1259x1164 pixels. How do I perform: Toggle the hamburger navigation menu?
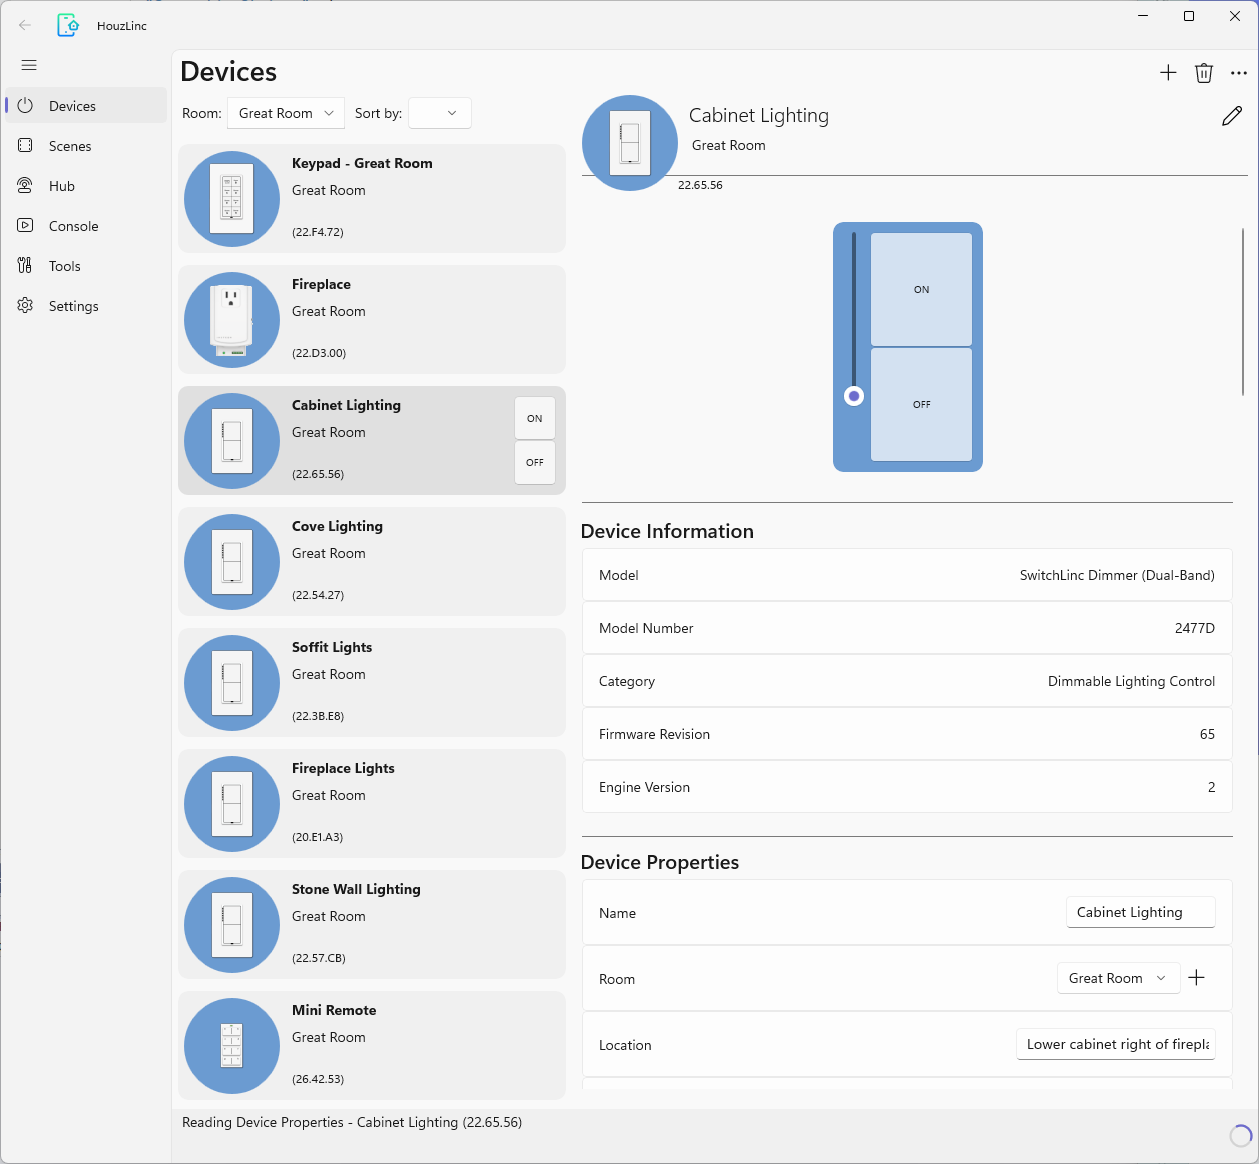click(29, 65)
